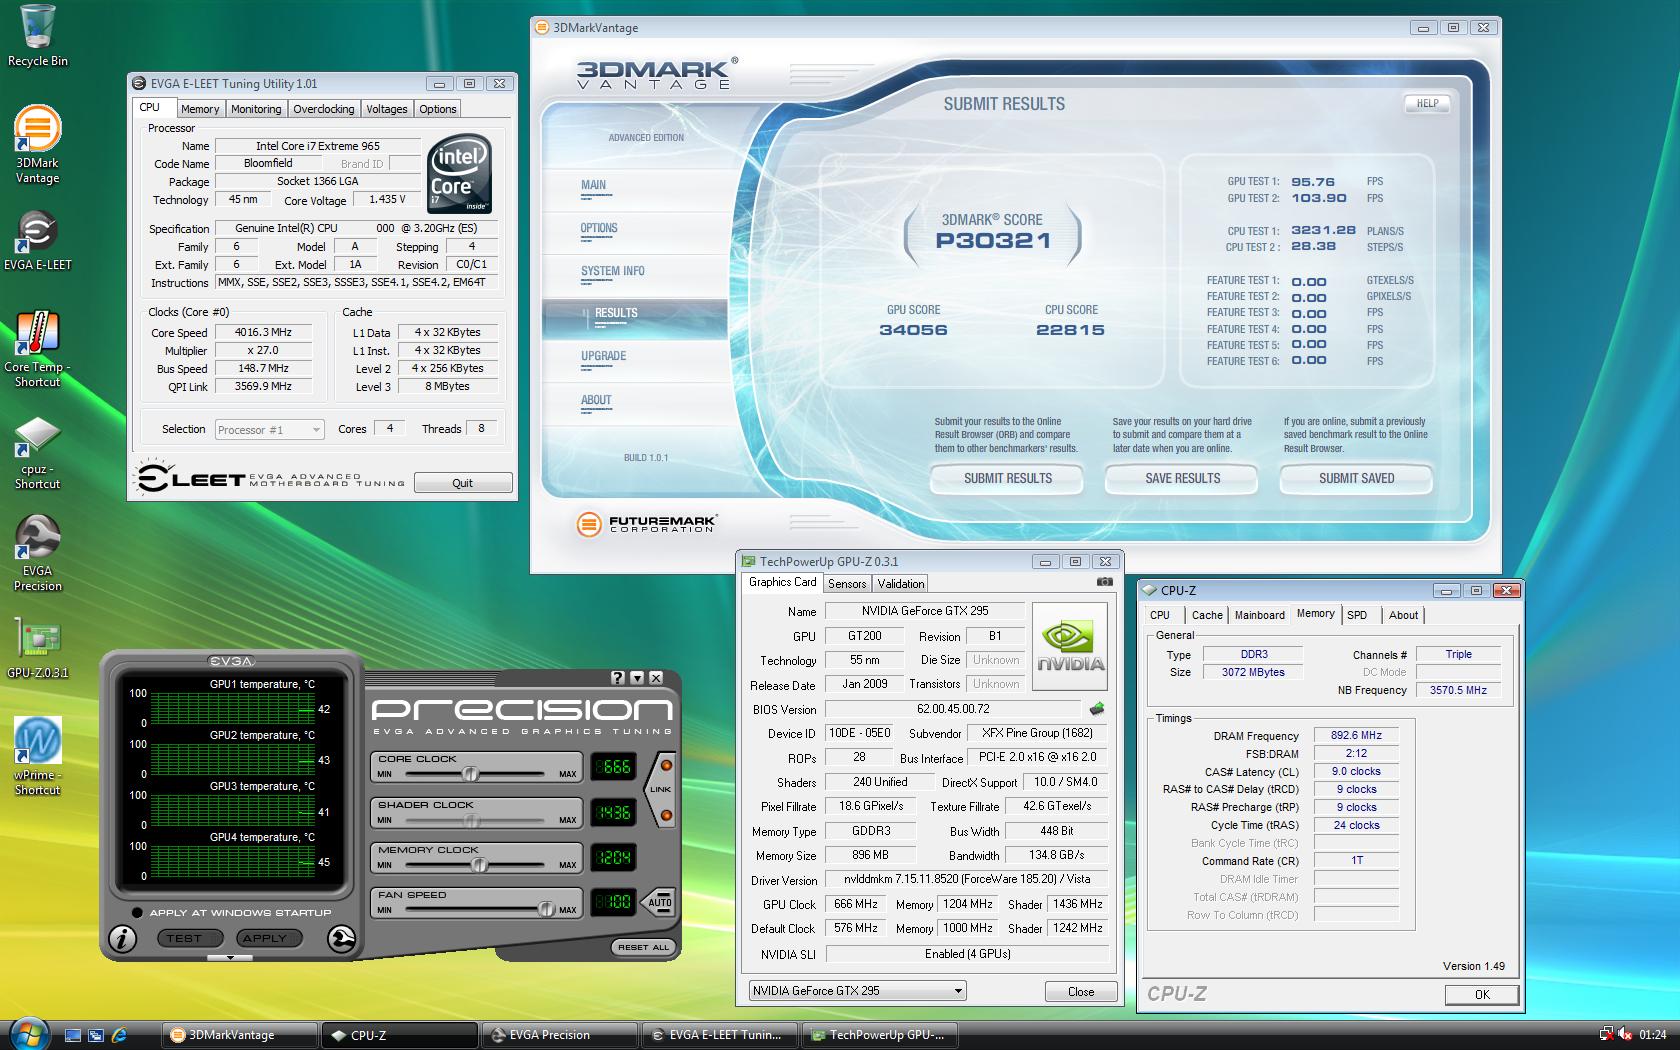
Task: Switch to EVGA Precision taskbar button
Action: tap(561, 1035)
